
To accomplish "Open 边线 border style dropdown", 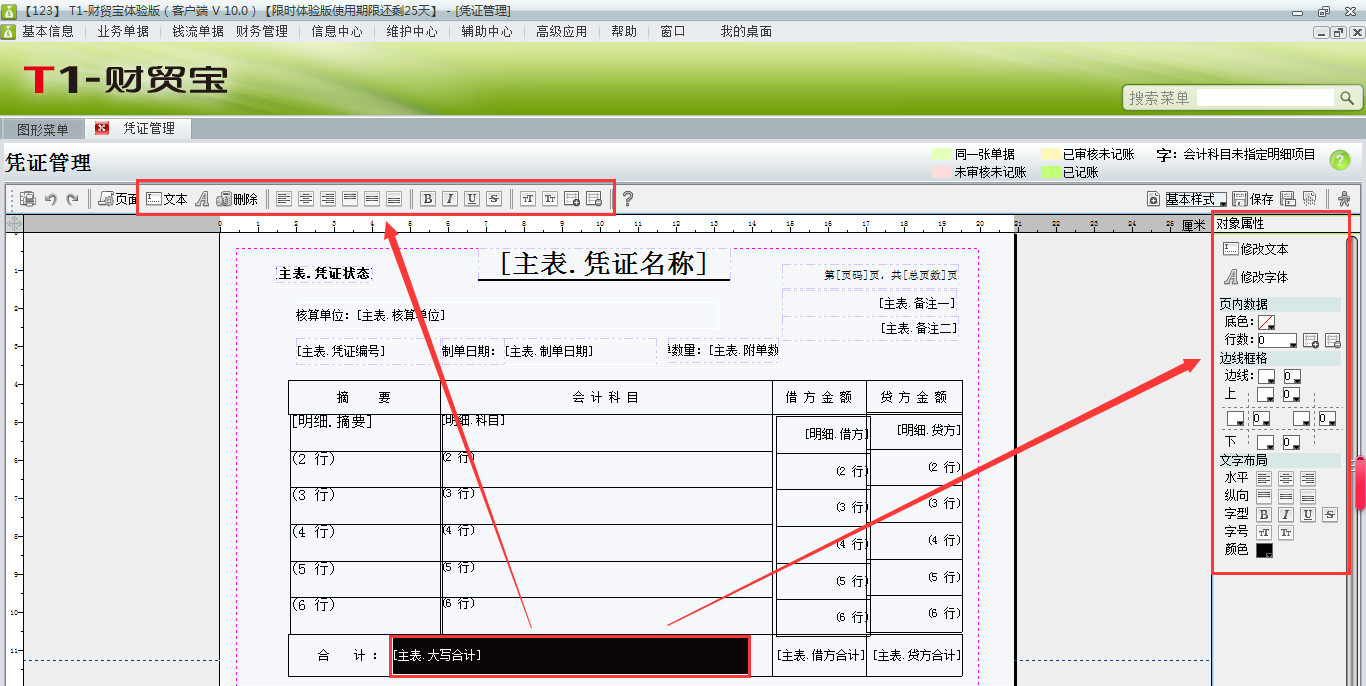I will tap(1266, 376).
